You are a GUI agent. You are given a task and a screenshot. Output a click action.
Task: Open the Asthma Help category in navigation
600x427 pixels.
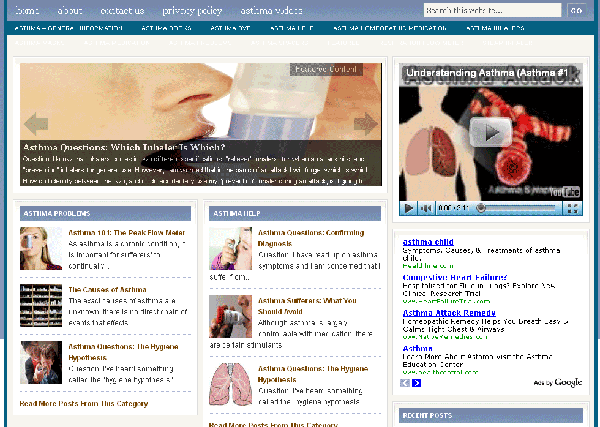[292, 28]
